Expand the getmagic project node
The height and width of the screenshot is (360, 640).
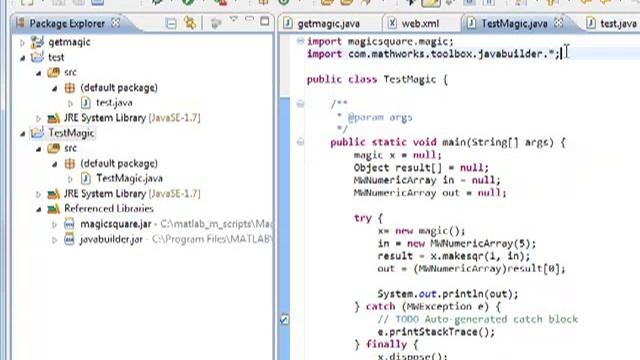pyautogui.click(x=22, y=42)
